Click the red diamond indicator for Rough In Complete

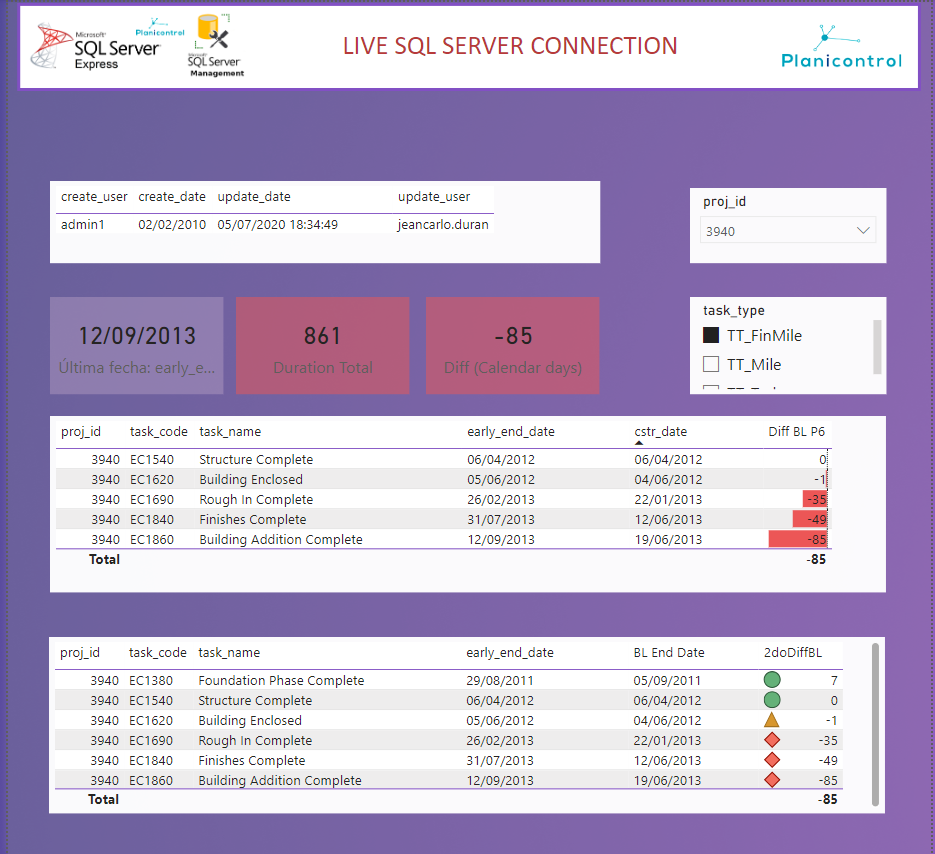772,740
